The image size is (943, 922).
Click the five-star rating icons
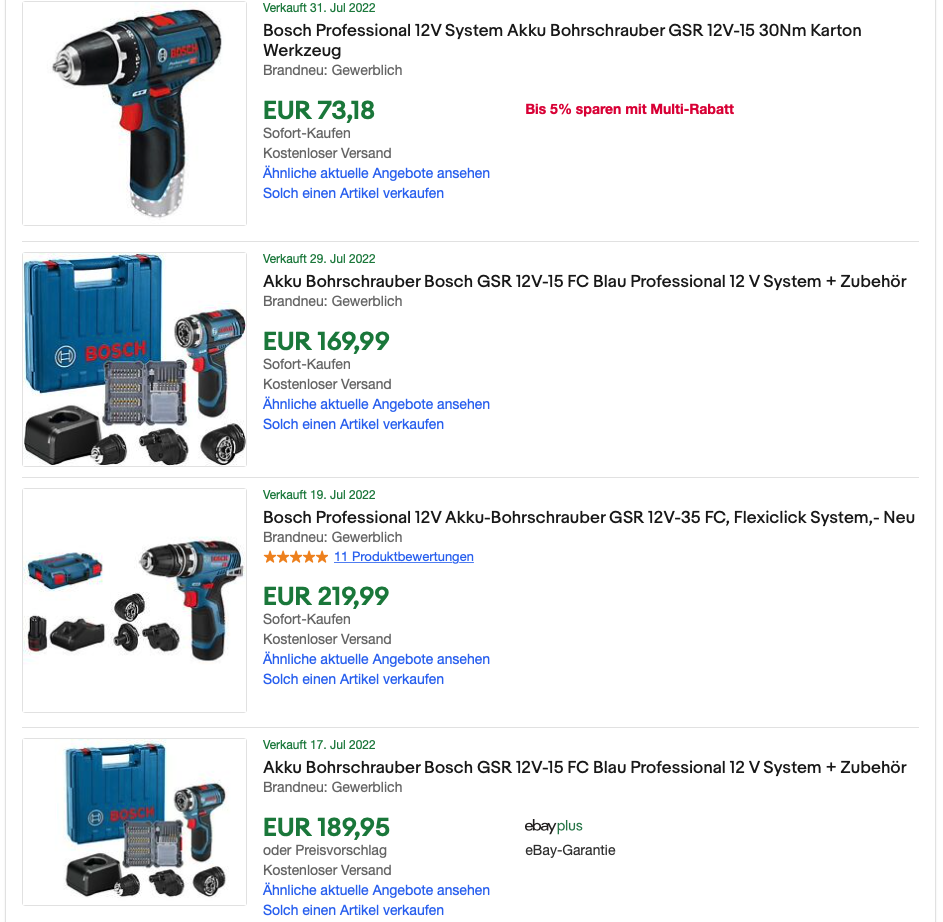pyautogui.click(x=295, y=557)
